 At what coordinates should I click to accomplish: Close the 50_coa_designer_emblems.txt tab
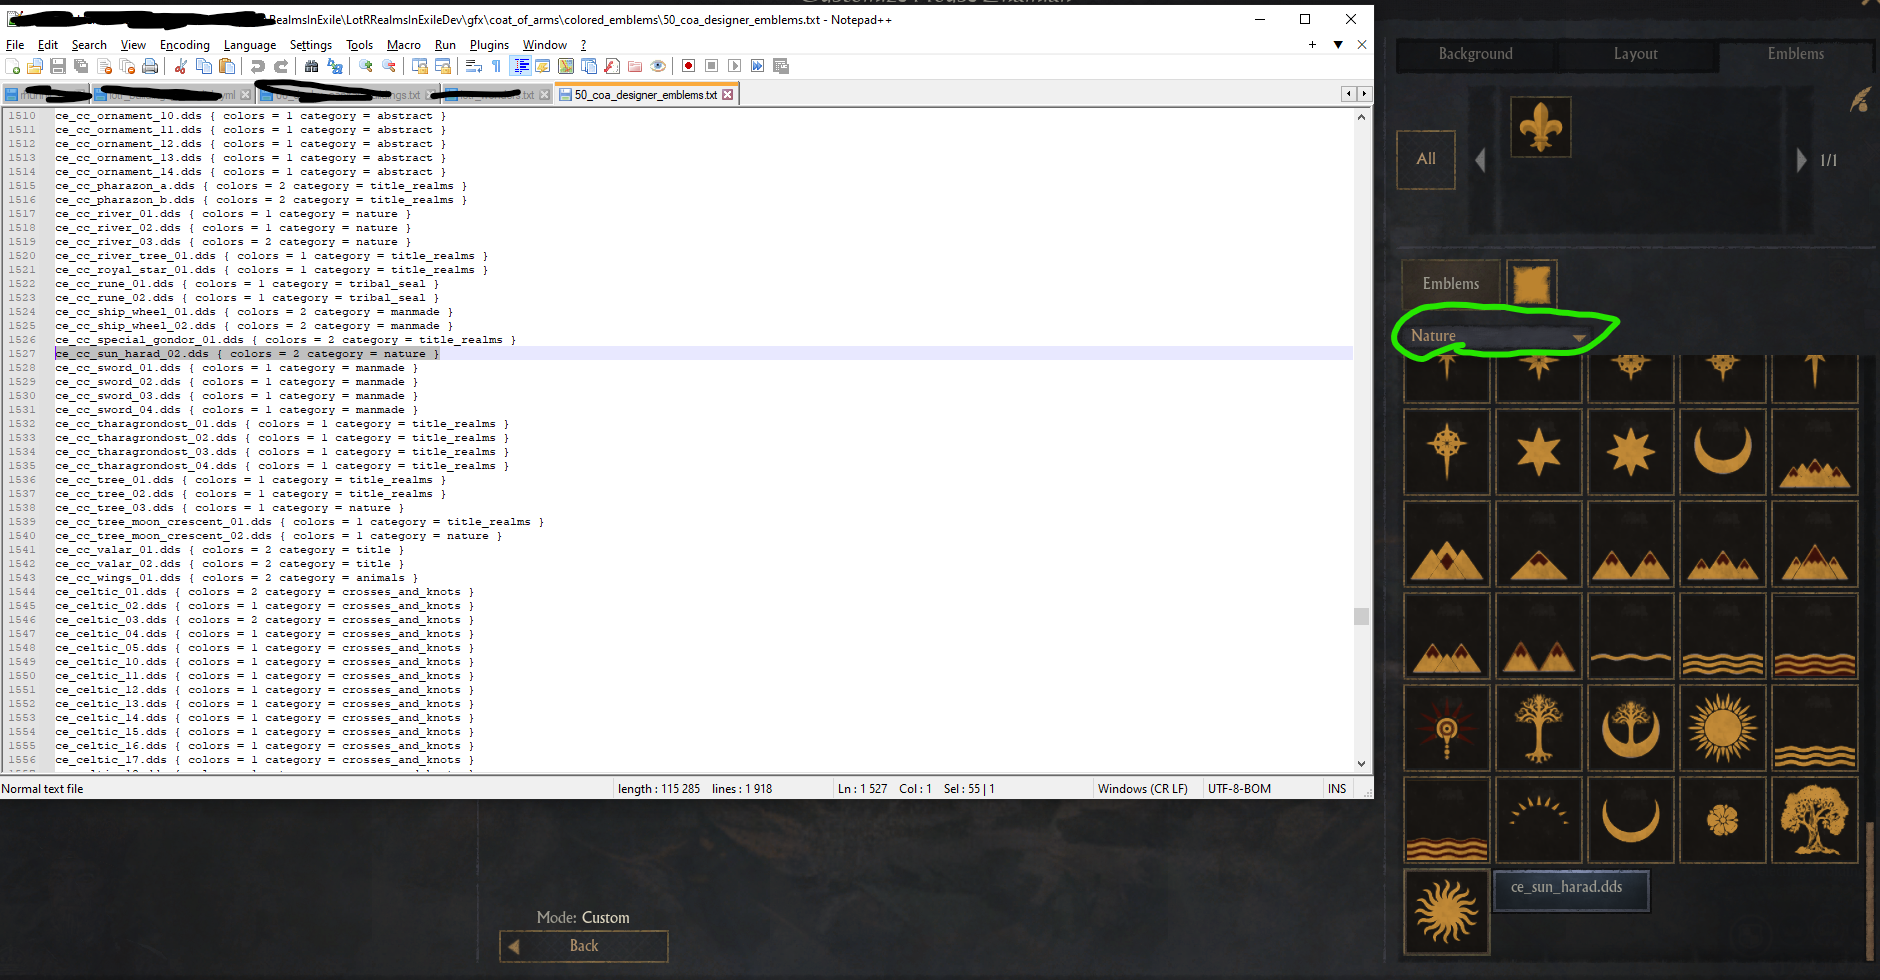(x=728, y=95)
